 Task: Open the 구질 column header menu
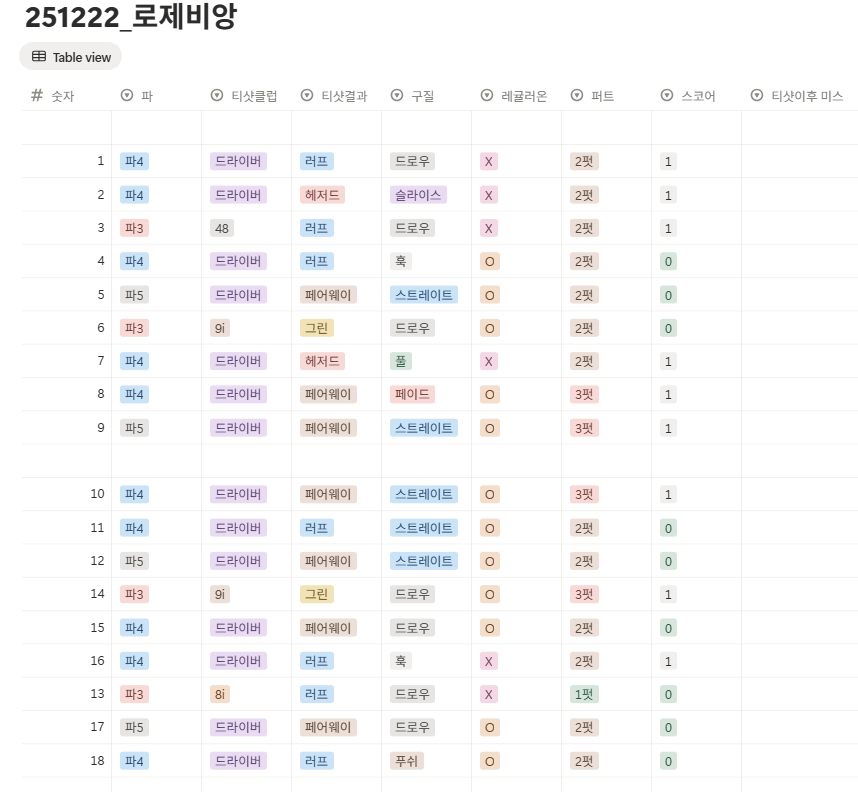click(x=426, y=96)
